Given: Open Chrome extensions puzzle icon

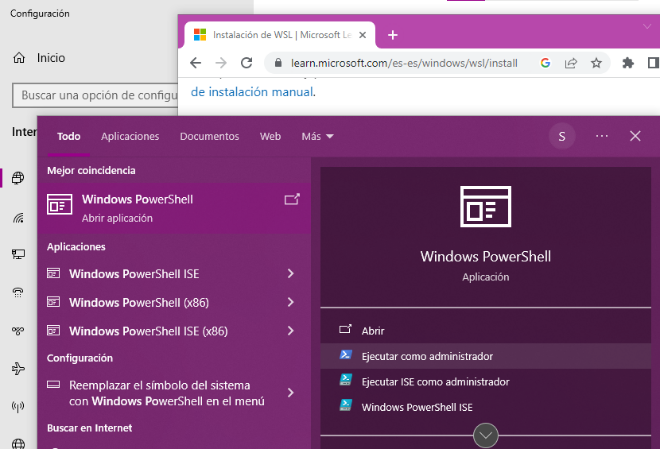Looking at the screenshot, I should 628,63.
